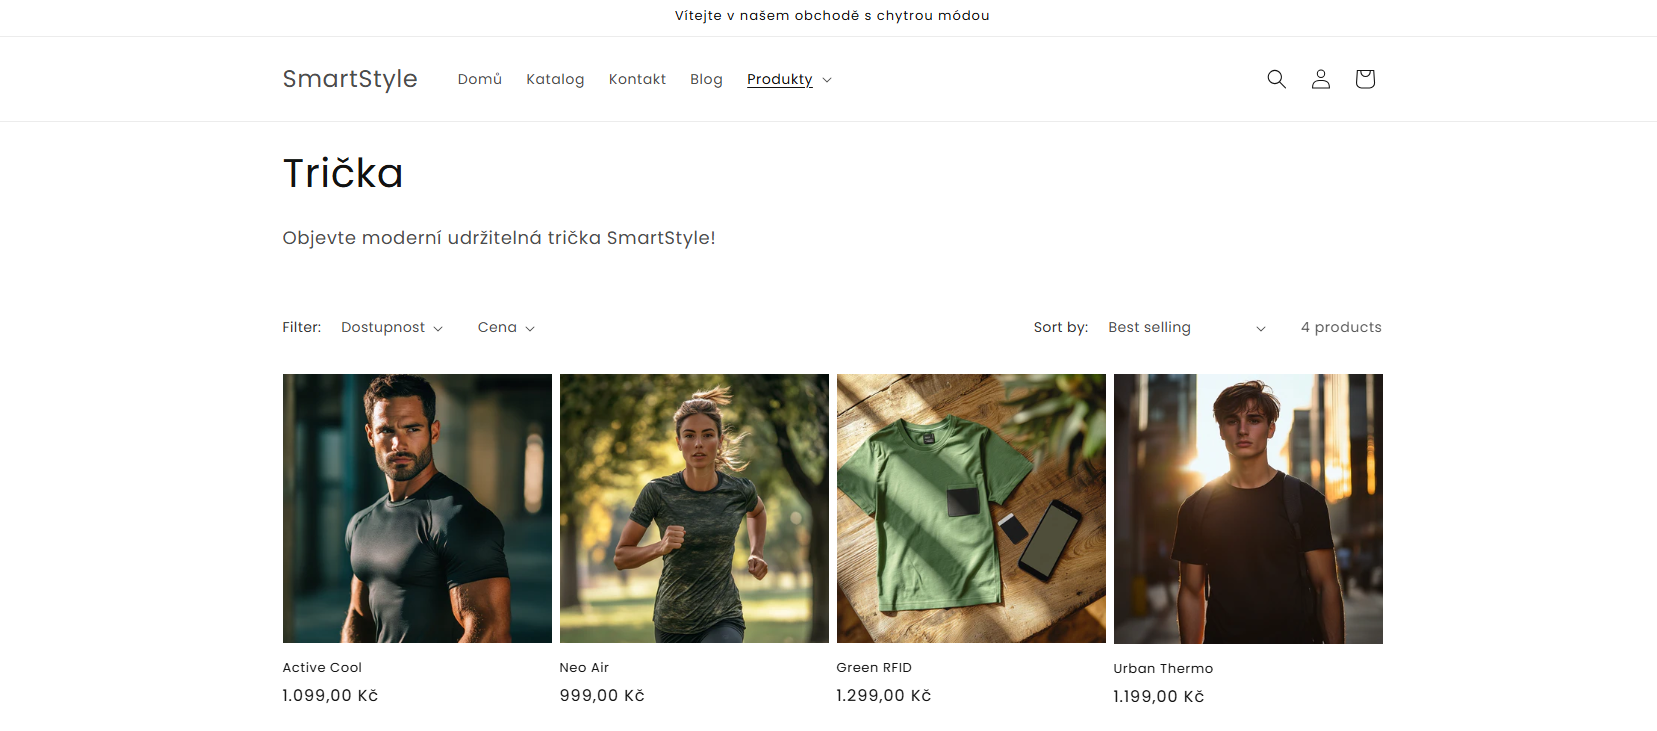The width and height of the screenshot is (1657, 731).
Task: Open the Best selling sort dropdown
Action: tap(1186, 327)
